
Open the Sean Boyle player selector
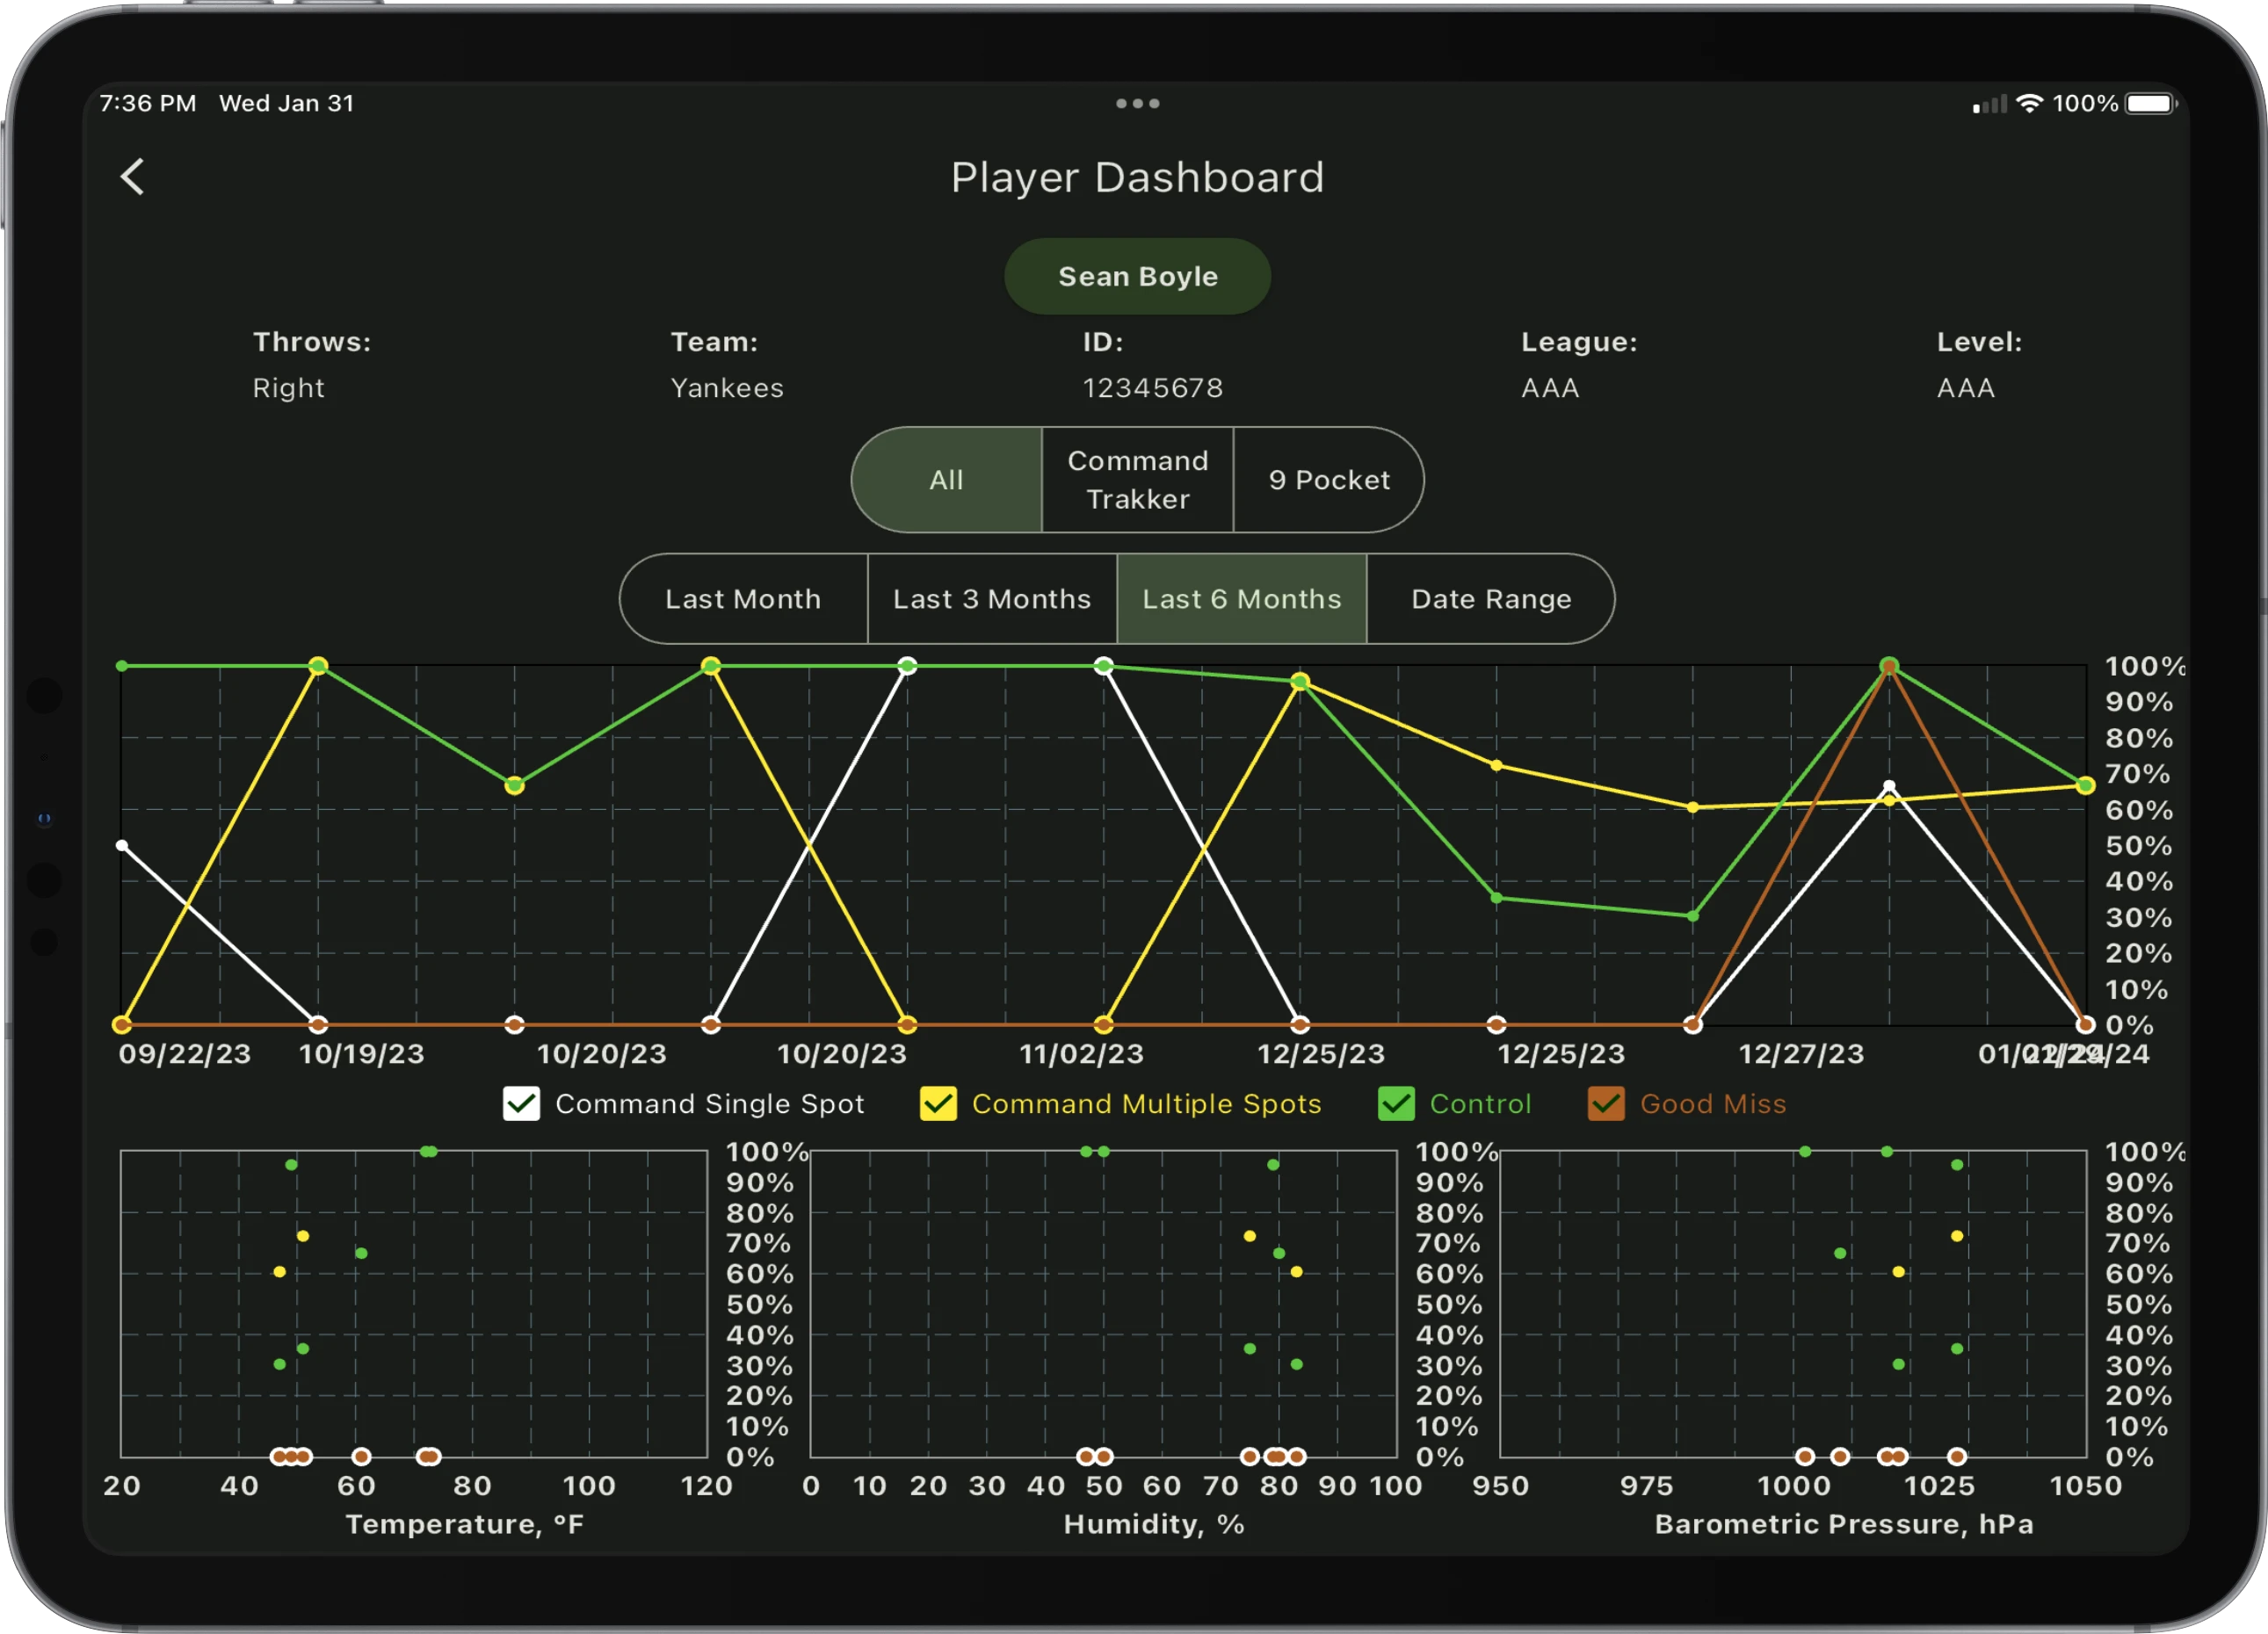(x=1137, y=276)
